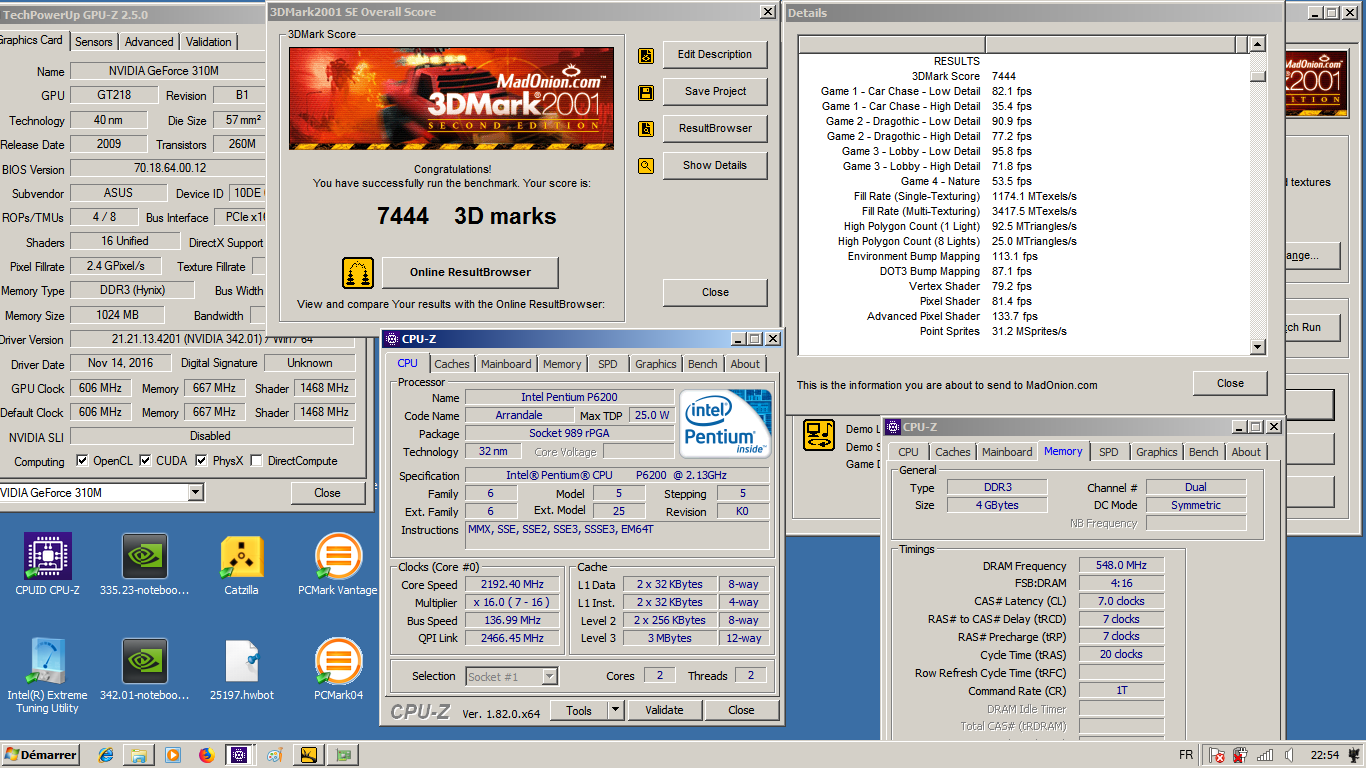Click the ResultBrowser button
This screenshot has height=768, width=1366.
(715, 129)
